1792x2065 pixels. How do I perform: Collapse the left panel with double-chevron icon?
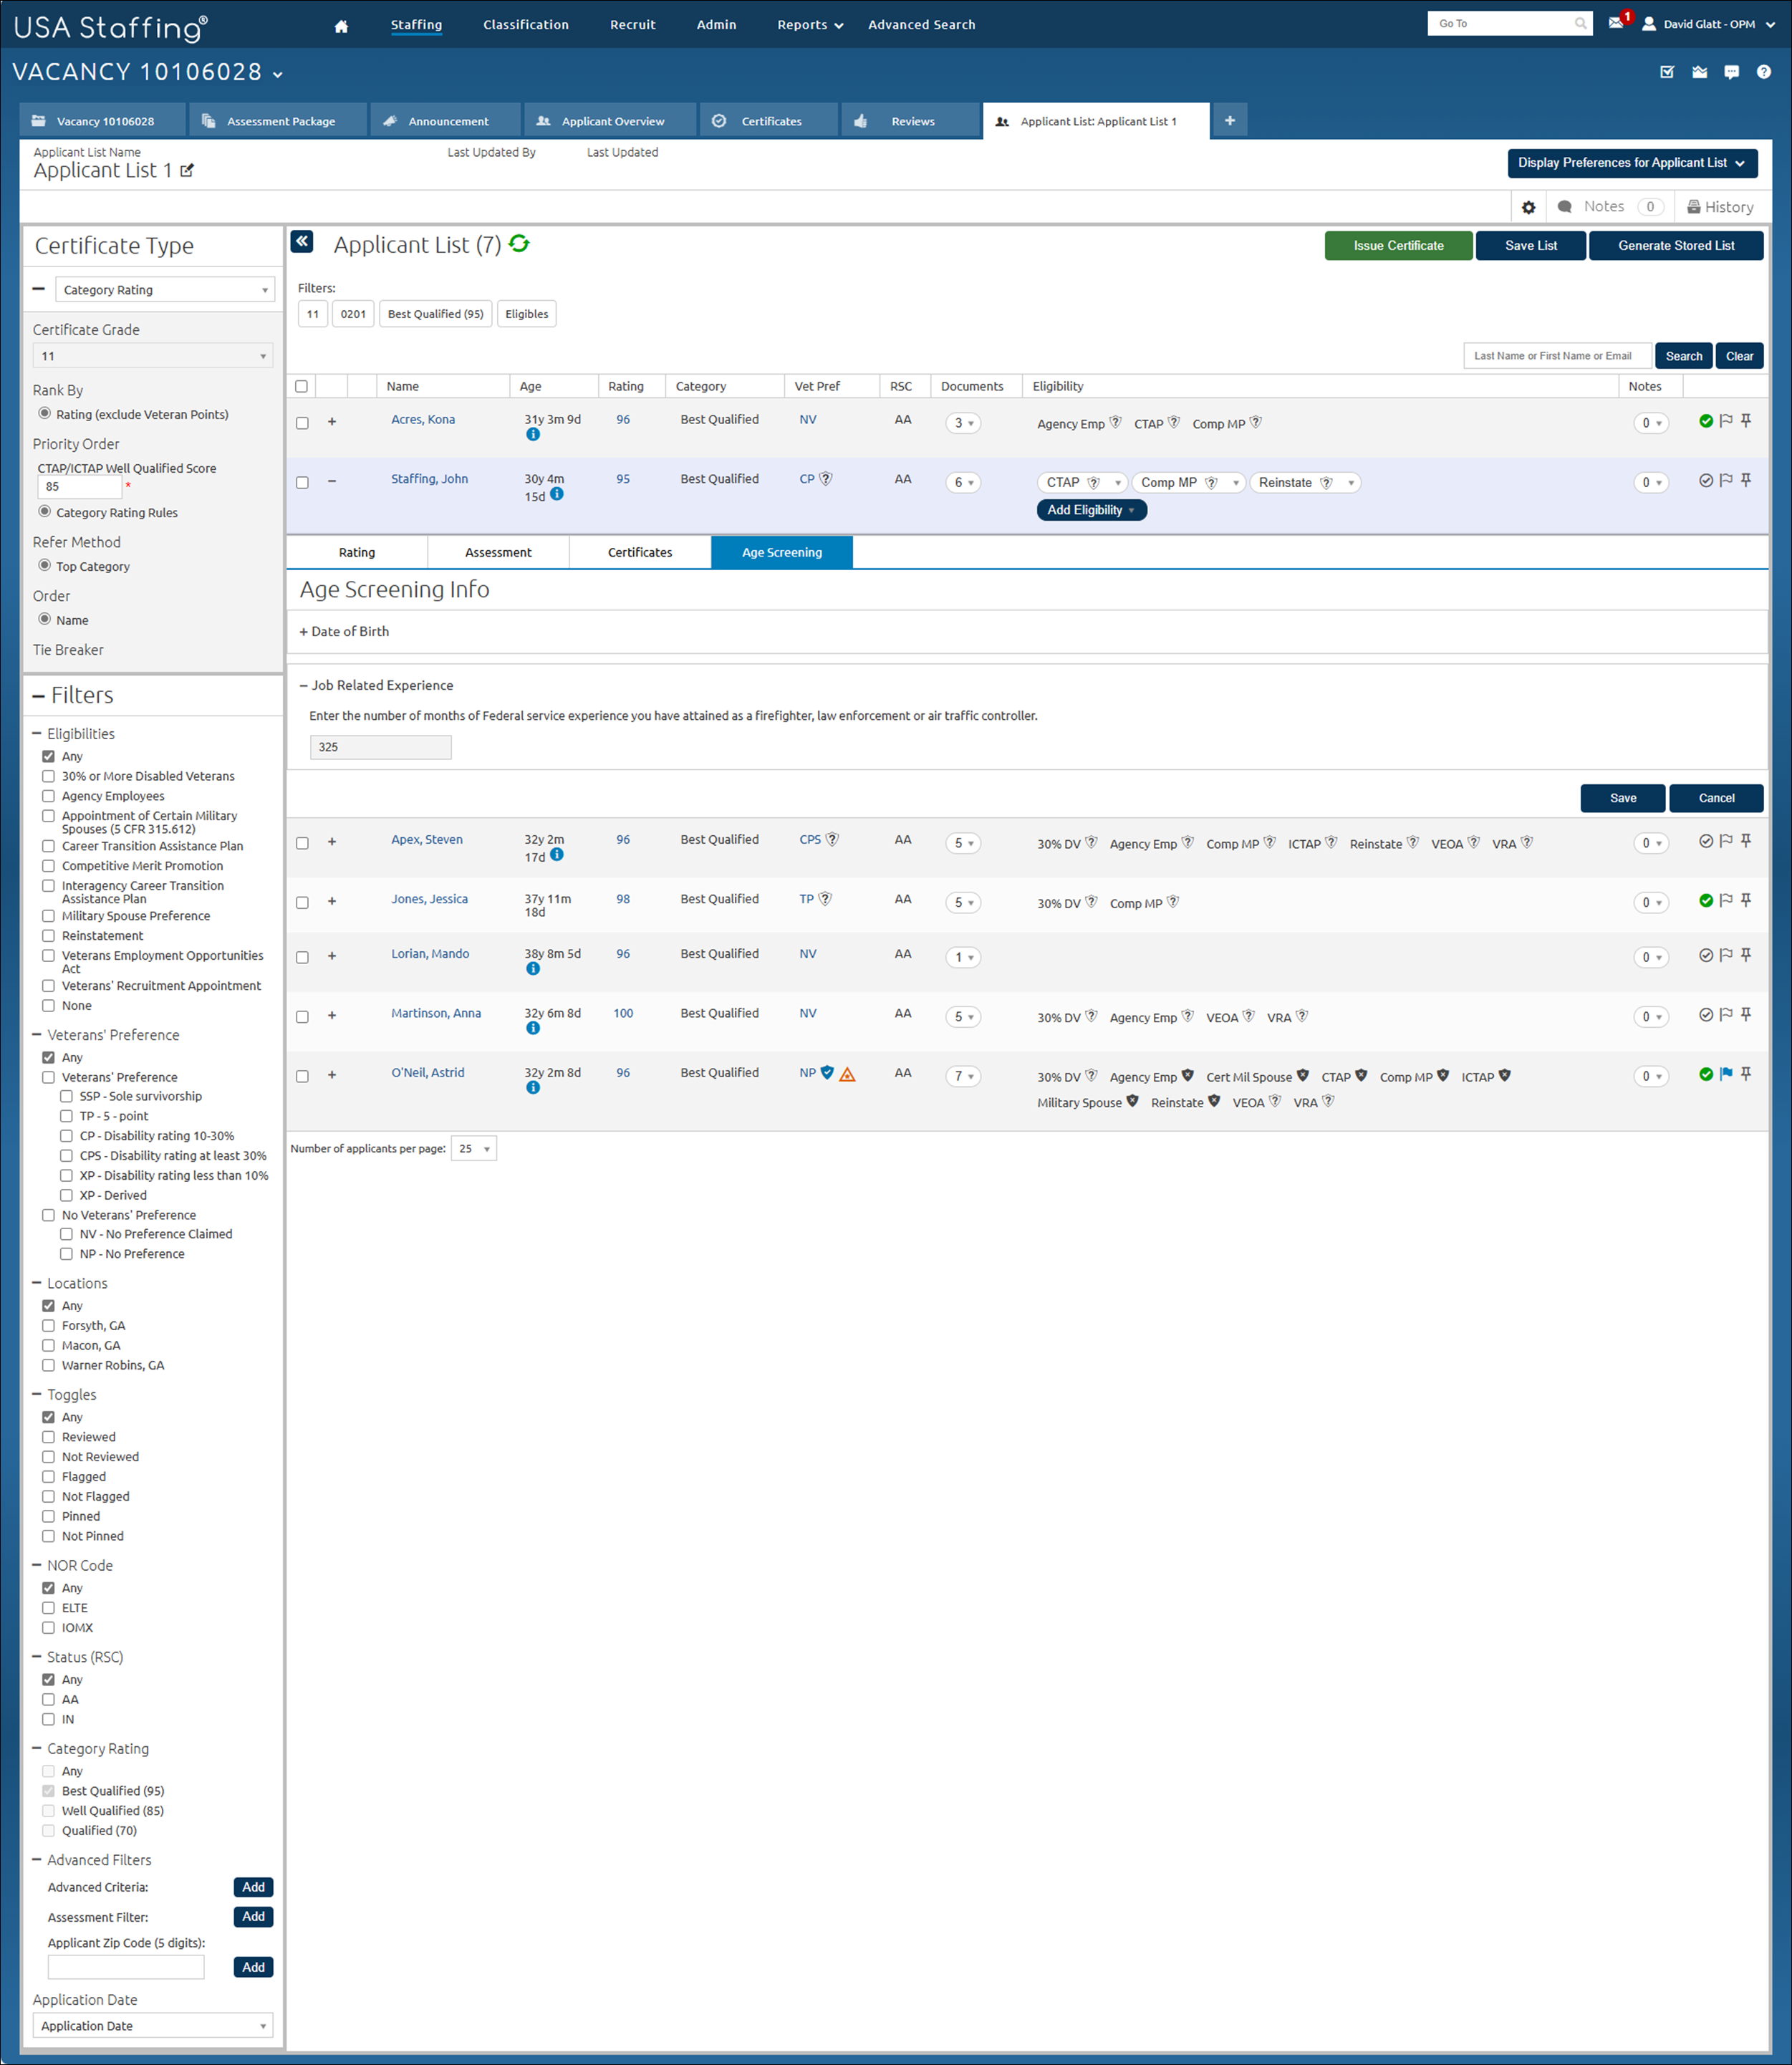click(x=302, y=242)
